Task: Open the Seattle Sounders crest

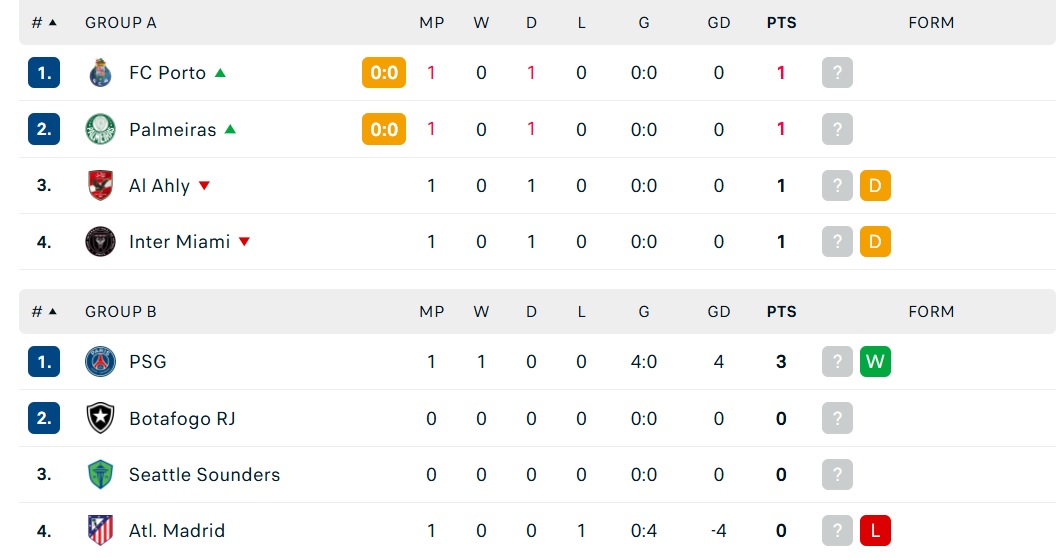Action: [x=100, y=474]
